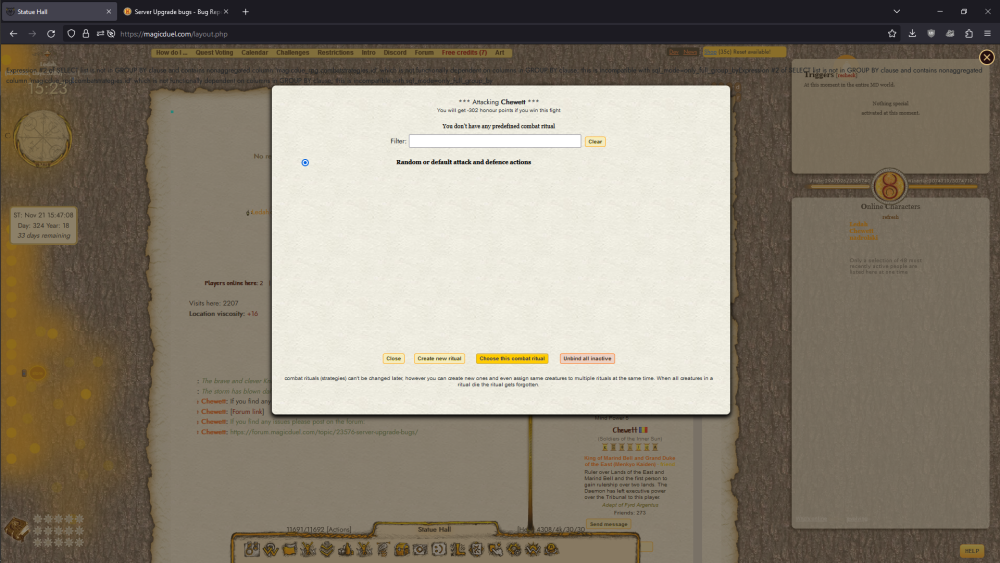Image resolution: width=1000 pixels, height=563 pixels.
Task: Clear the filter using the Clear button
Action: click(595, 142)
